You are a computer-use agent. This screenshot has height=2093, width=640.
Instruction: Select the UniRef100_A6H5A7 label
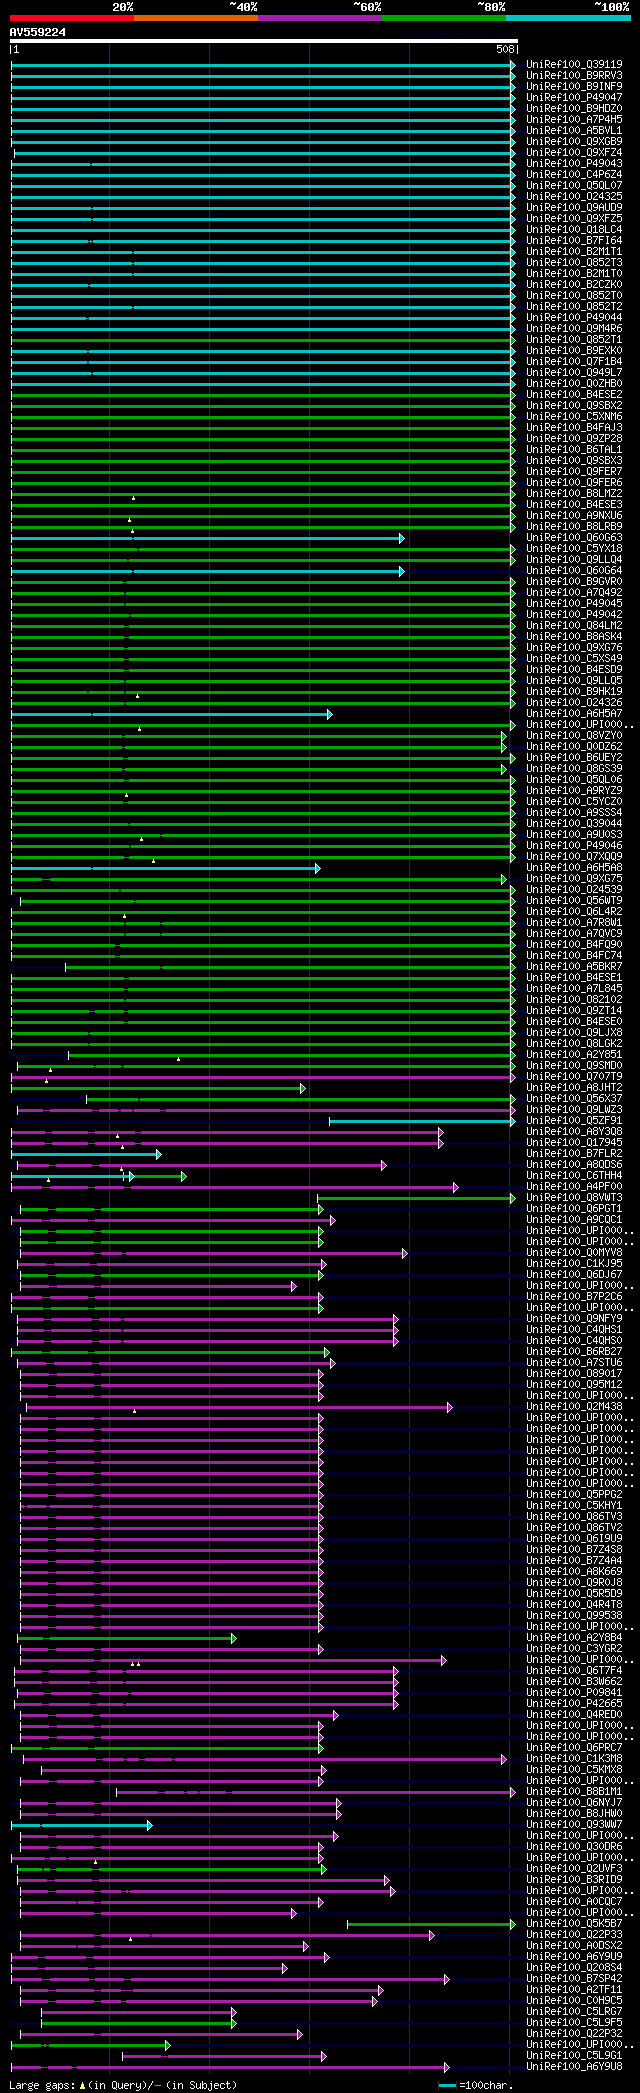pos(574,714)
